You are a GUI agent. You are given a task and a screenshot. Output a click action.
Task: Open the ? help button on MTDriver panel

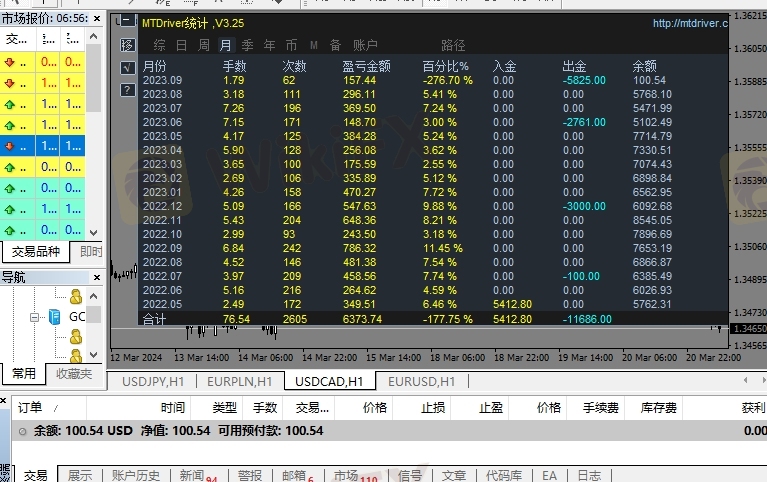(127, 90)
